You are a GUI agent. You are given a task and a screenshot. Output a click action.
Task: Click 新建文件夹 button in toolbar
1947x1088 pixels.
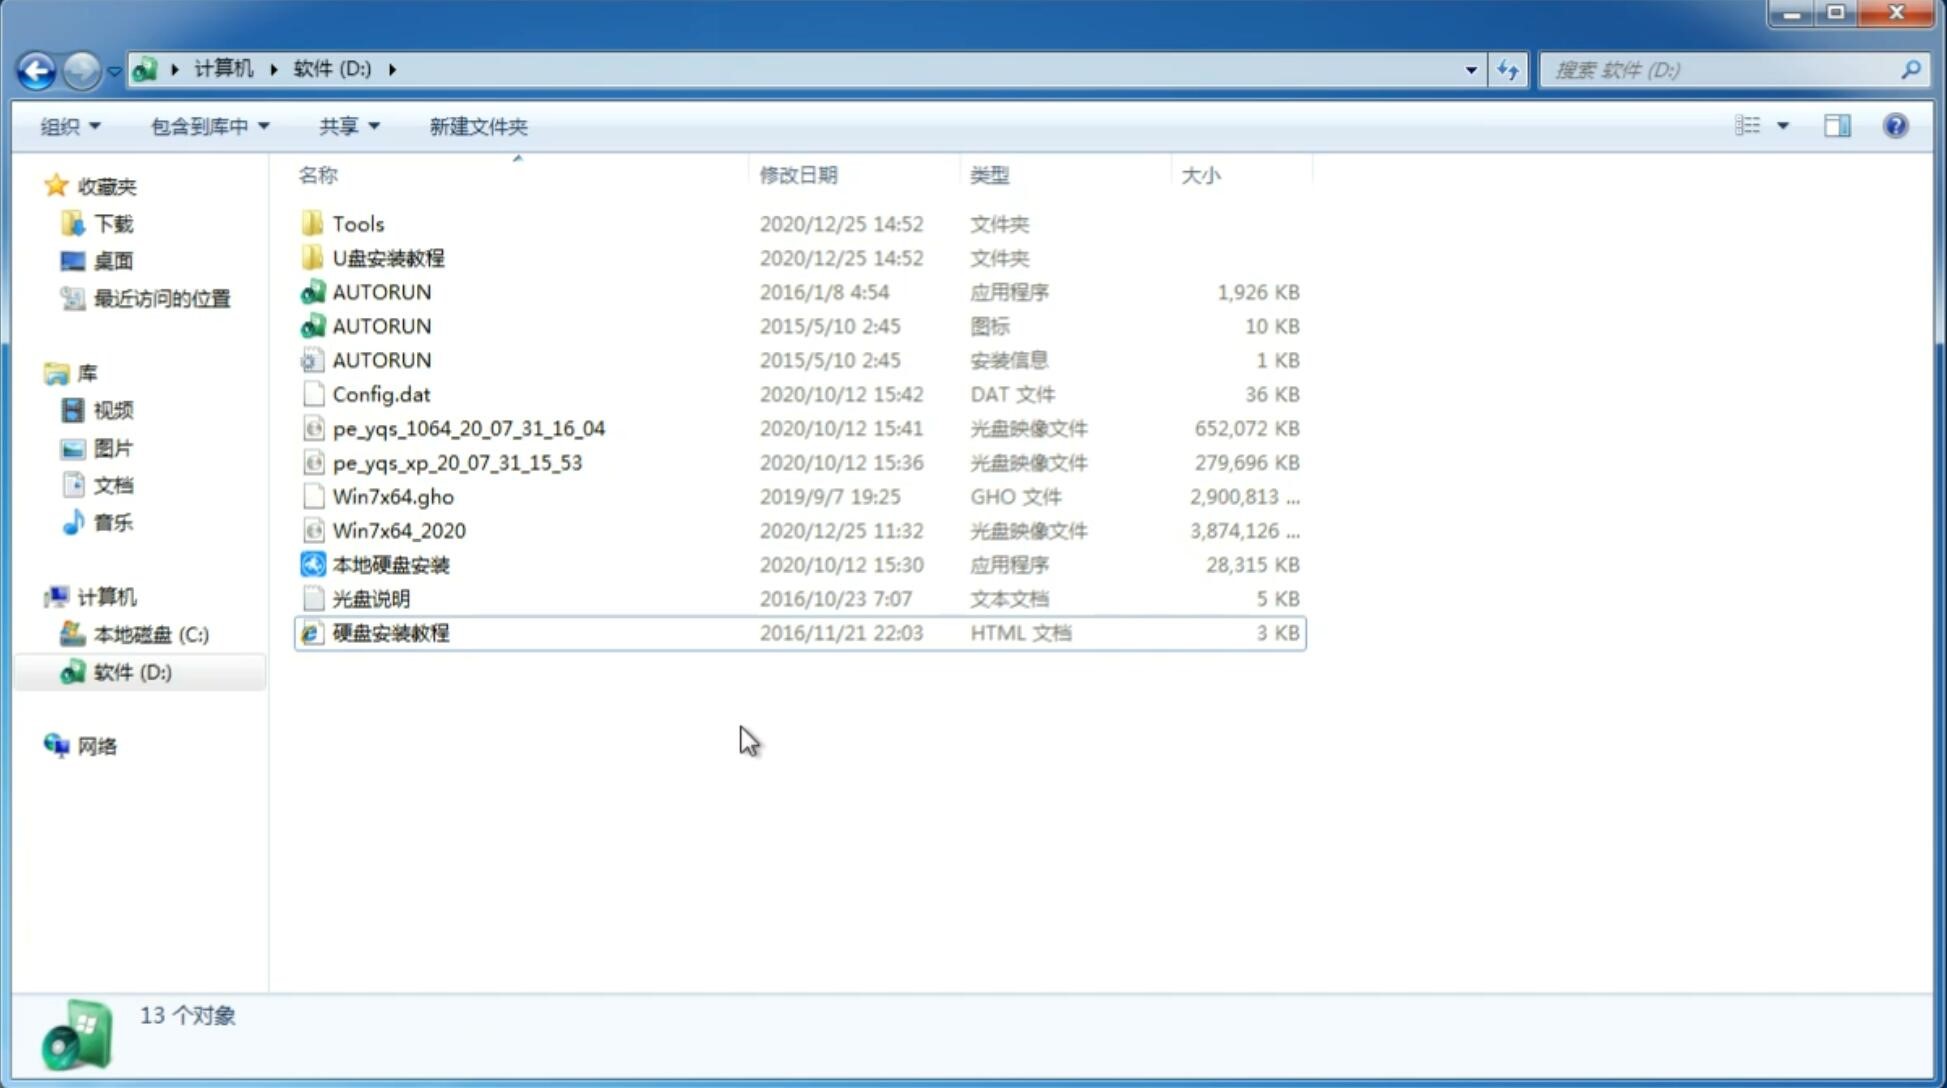(x=477, y=124)
